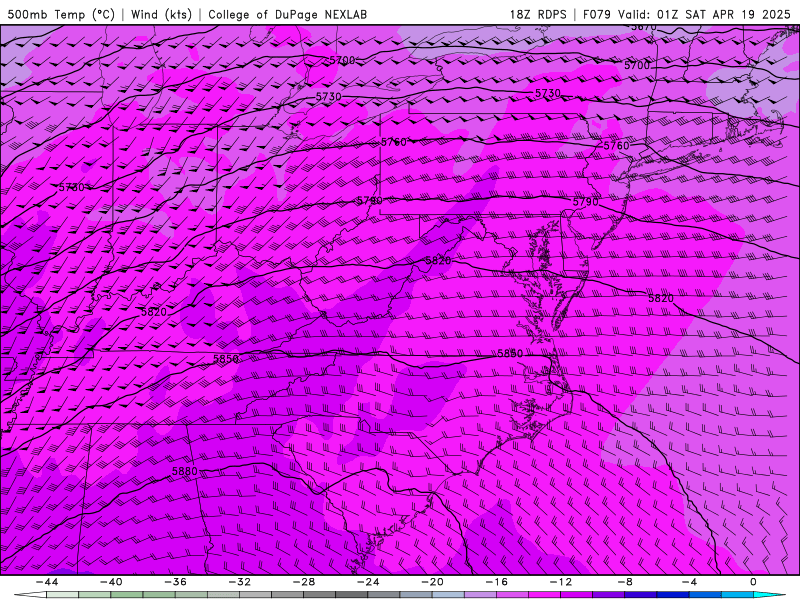Click the -32 colorbar tick label
This screenshot has width=800, height=600.
[x=239, y=582]
